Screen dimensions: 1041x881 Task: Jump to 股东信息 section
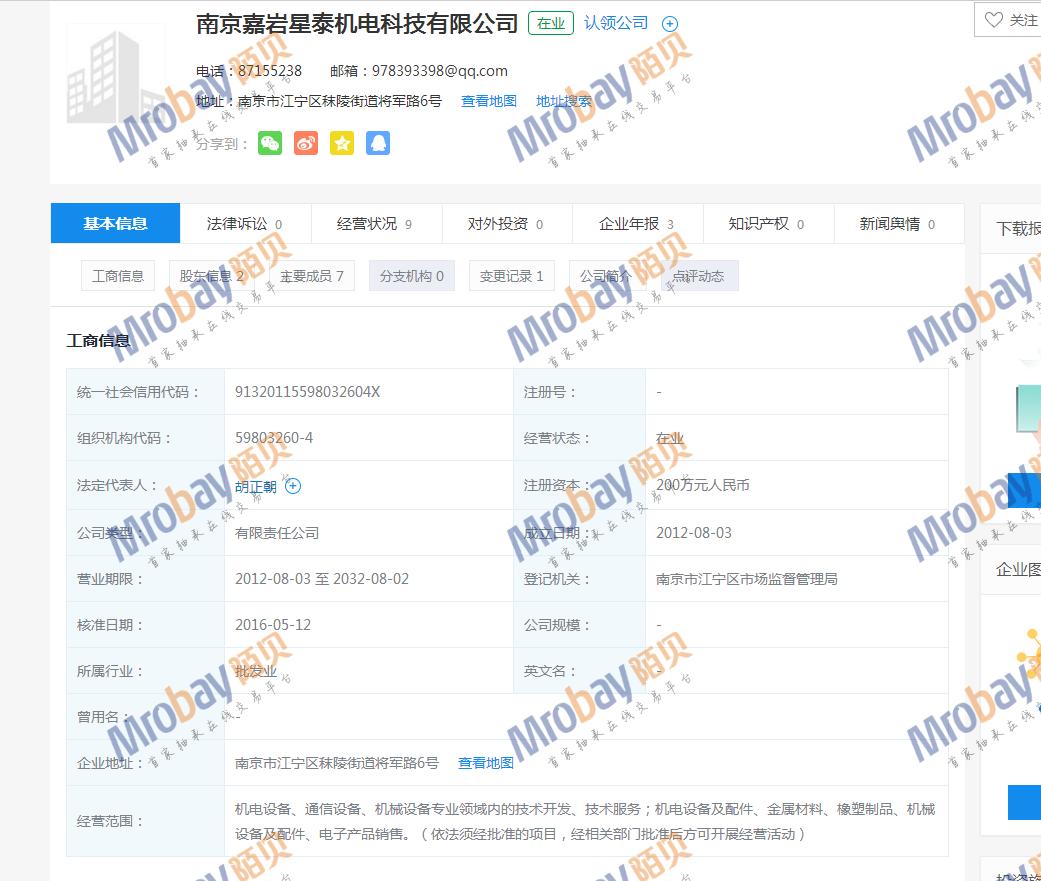211,276
